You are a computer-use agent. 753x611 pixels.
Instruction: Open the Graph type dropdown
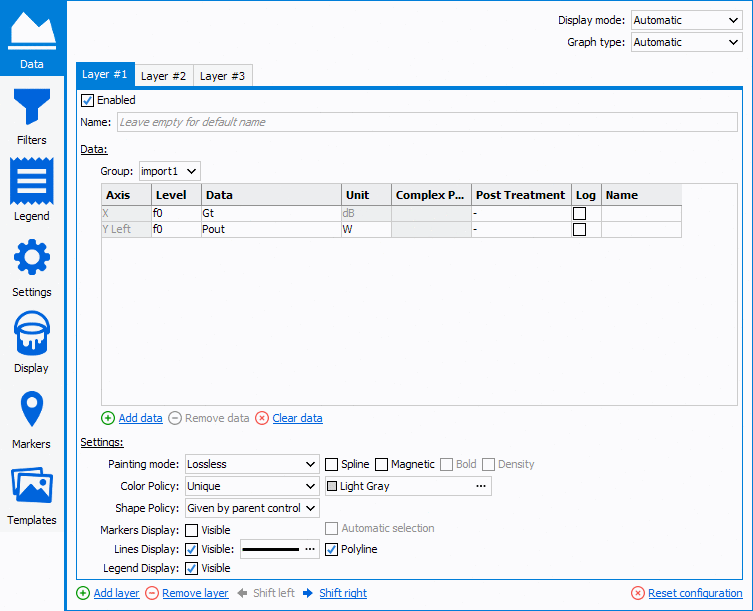pyautogui.click(x=686, y=42)
